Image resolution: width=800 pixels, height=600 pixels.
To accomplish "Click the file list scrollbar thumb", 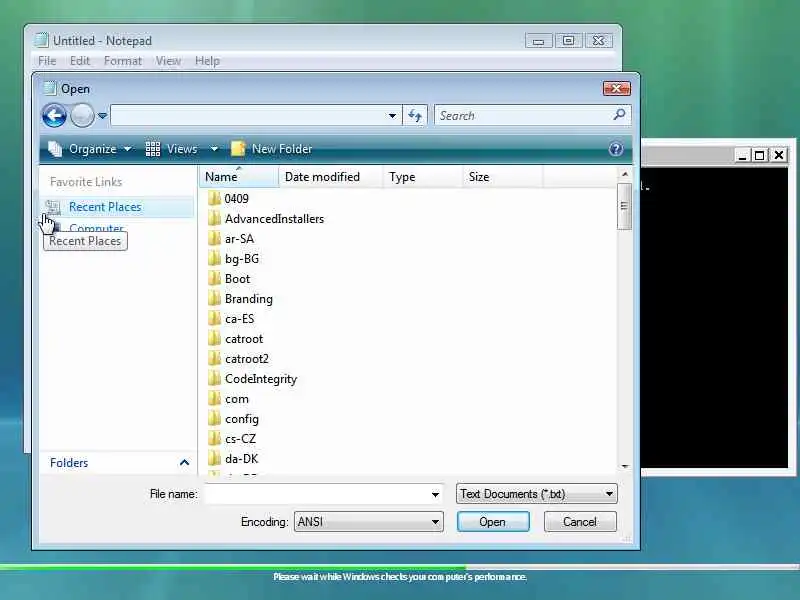I will (x=624, y=206).
